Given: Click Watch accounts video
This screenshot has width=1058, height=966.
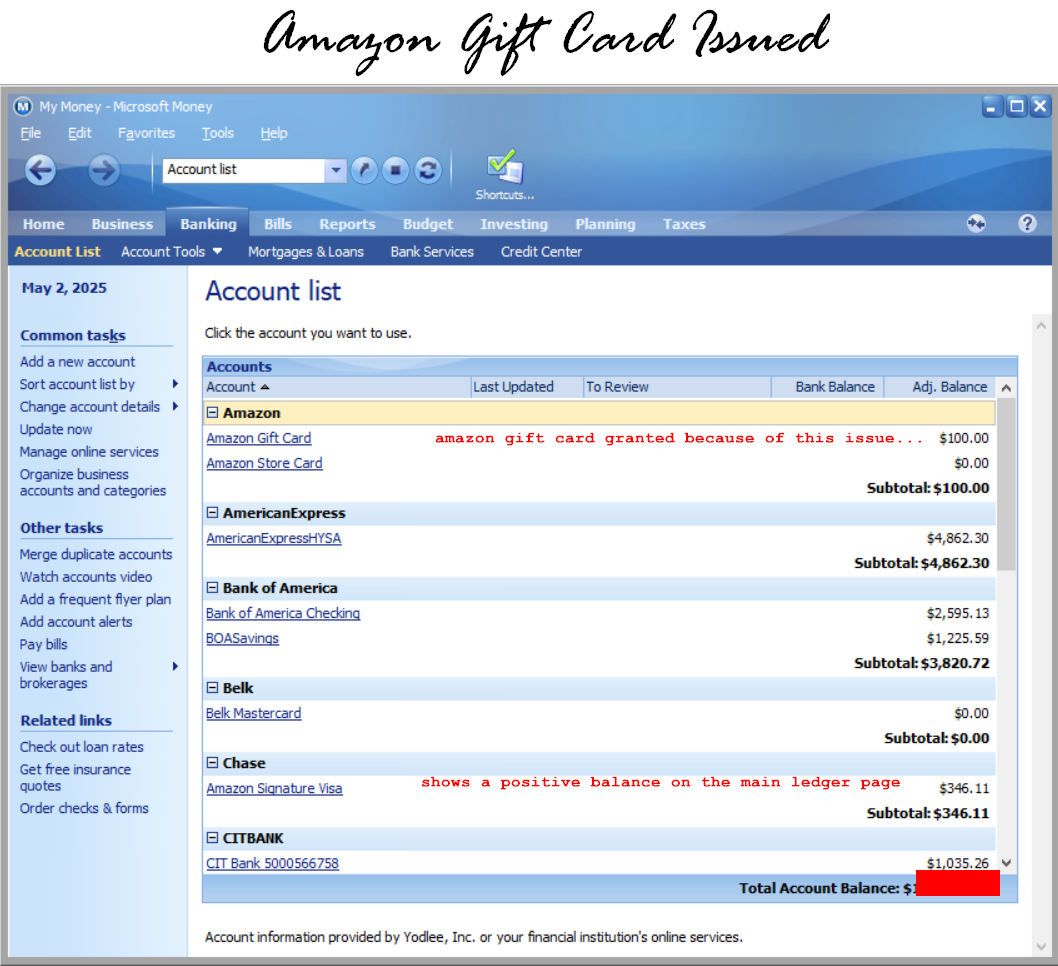Looking at the screenshot, I should tap(86, 577).
